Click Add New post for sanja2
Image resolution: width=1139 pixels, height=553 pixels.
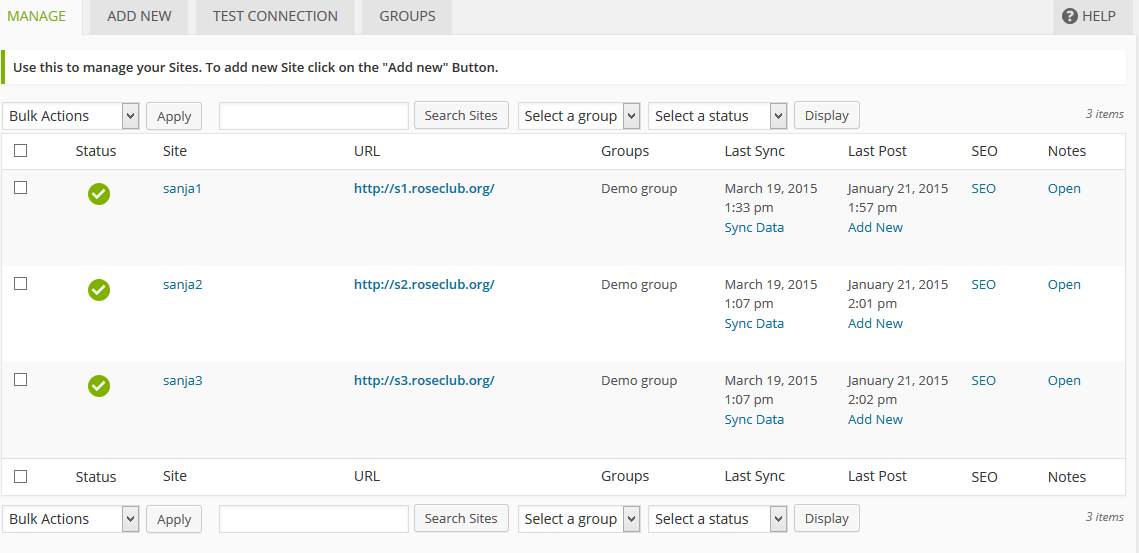click(x=875, y=323)
